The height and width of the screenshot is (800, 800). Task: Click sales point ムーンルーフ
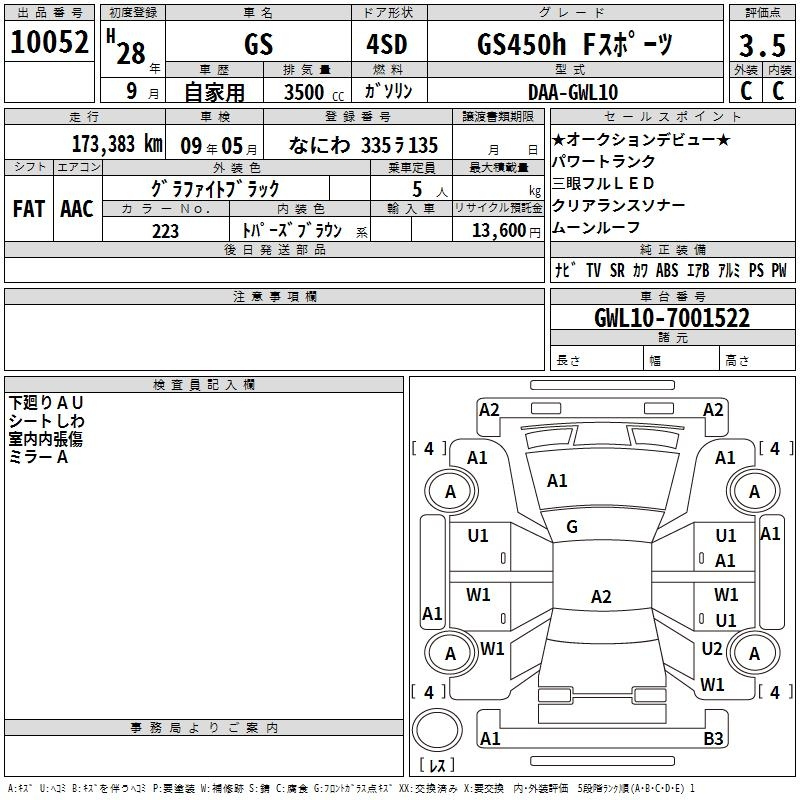point(596,227)
